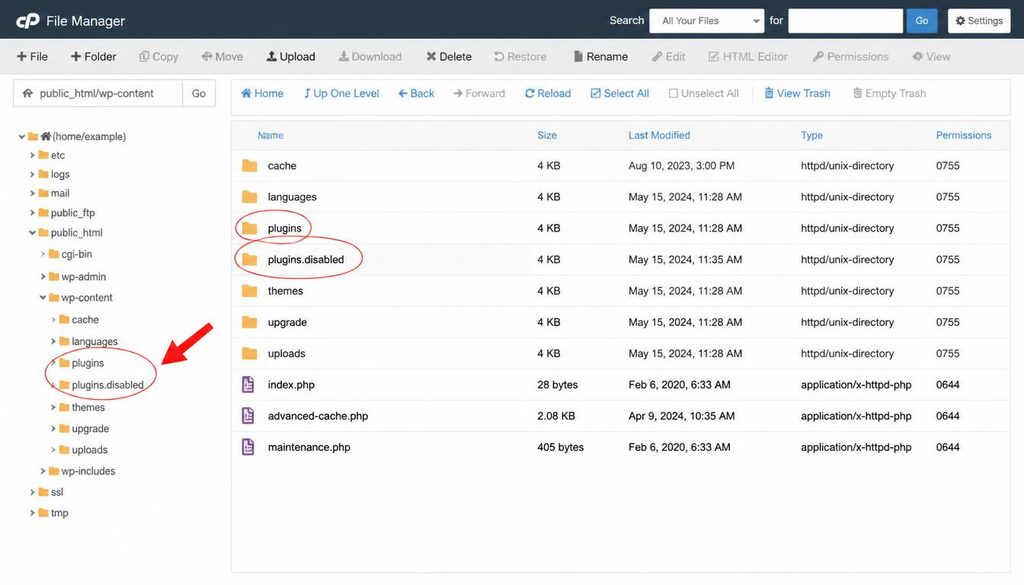1024x585 pixels.
Task: Click the upgrade folder icon in file list
Action: point(249,323)
